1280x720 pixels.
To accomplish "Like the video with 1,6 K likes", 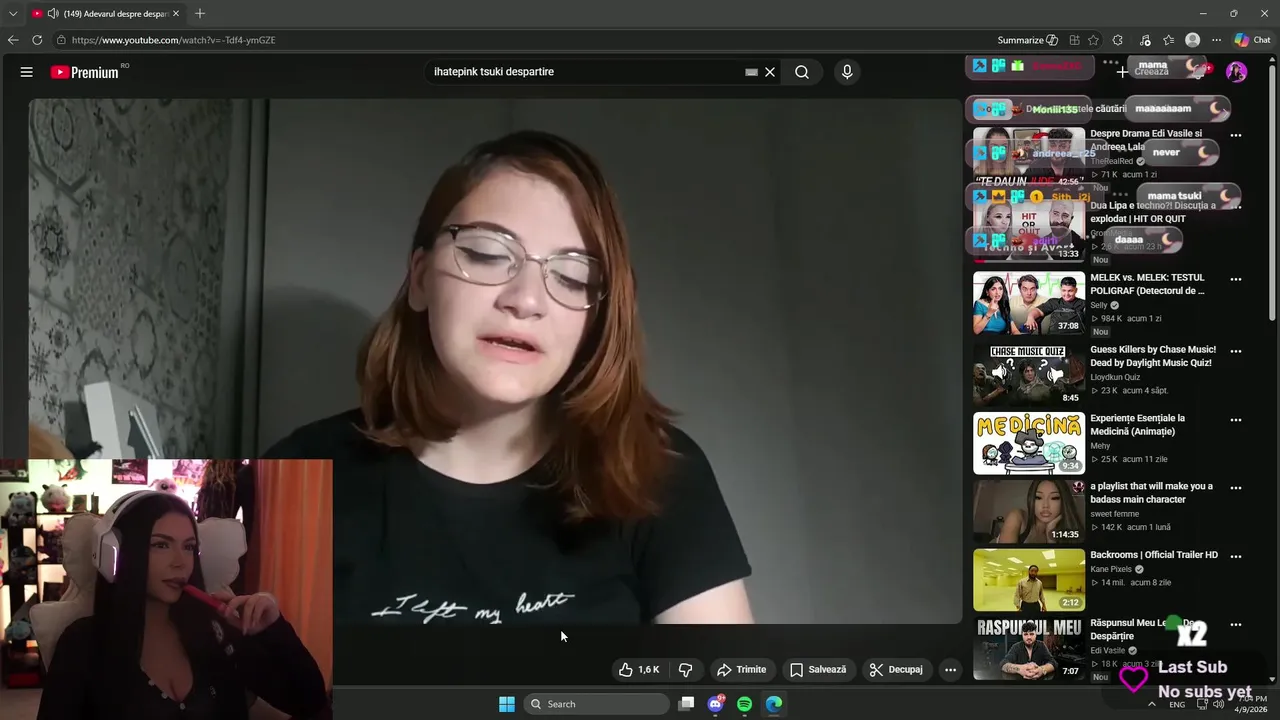I will point(639,670).
